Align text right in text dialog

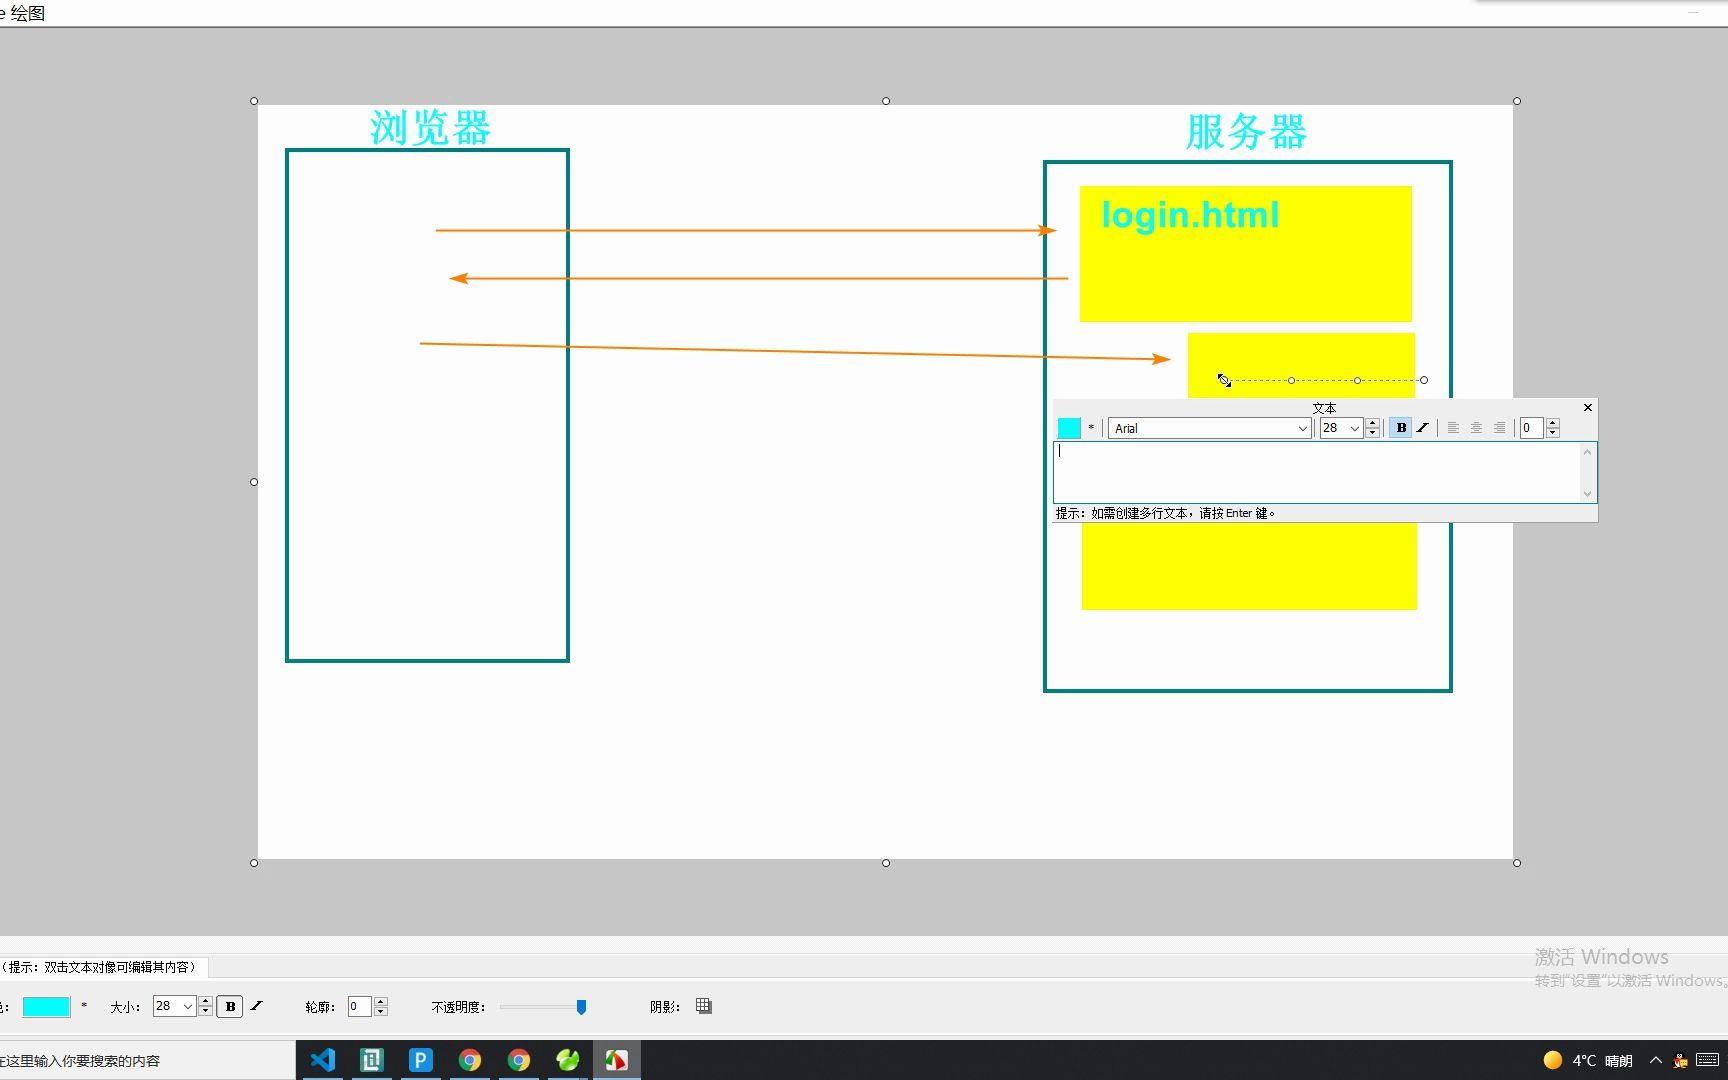coord(1499,428)
